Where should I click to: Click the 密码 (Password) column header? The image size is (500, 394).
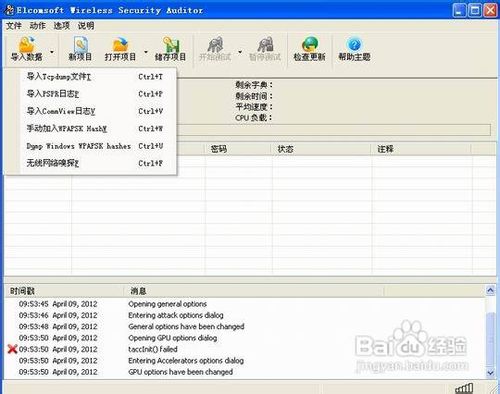click(238, 149)
